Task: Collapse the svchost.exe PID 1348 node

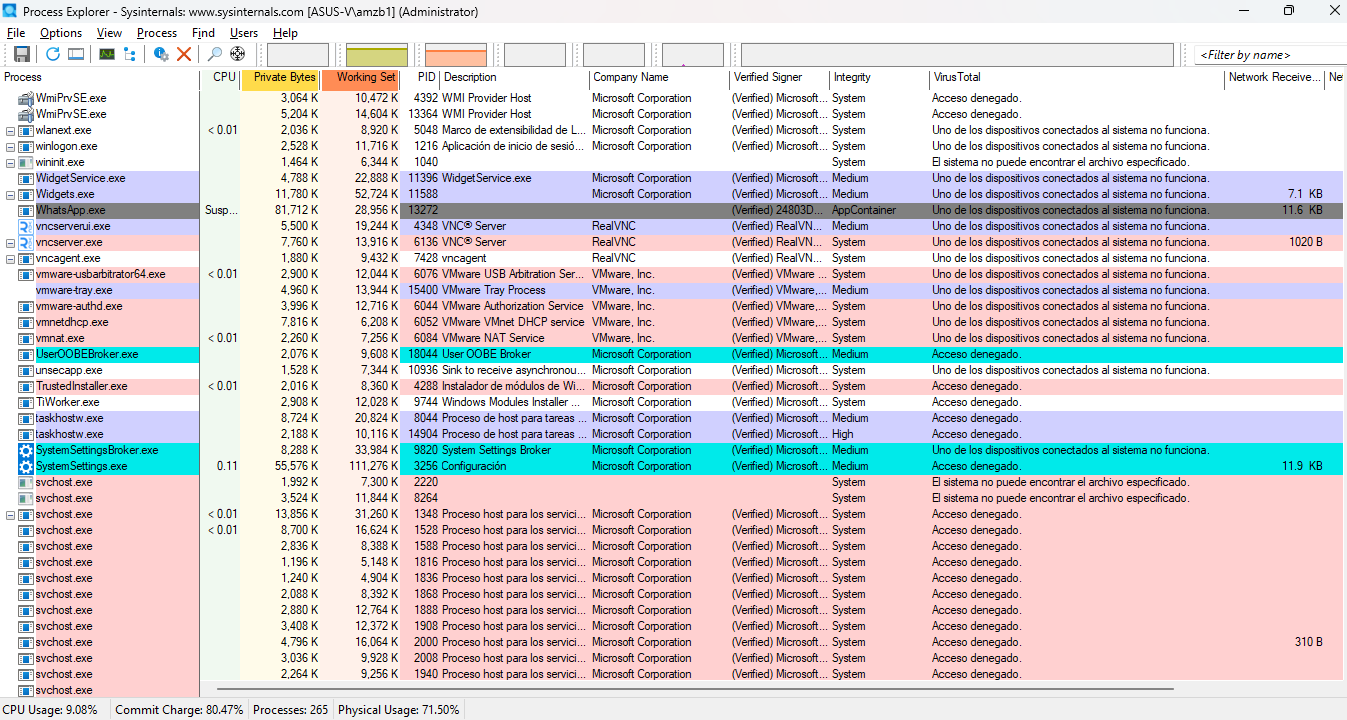Action: click(11, 514)
